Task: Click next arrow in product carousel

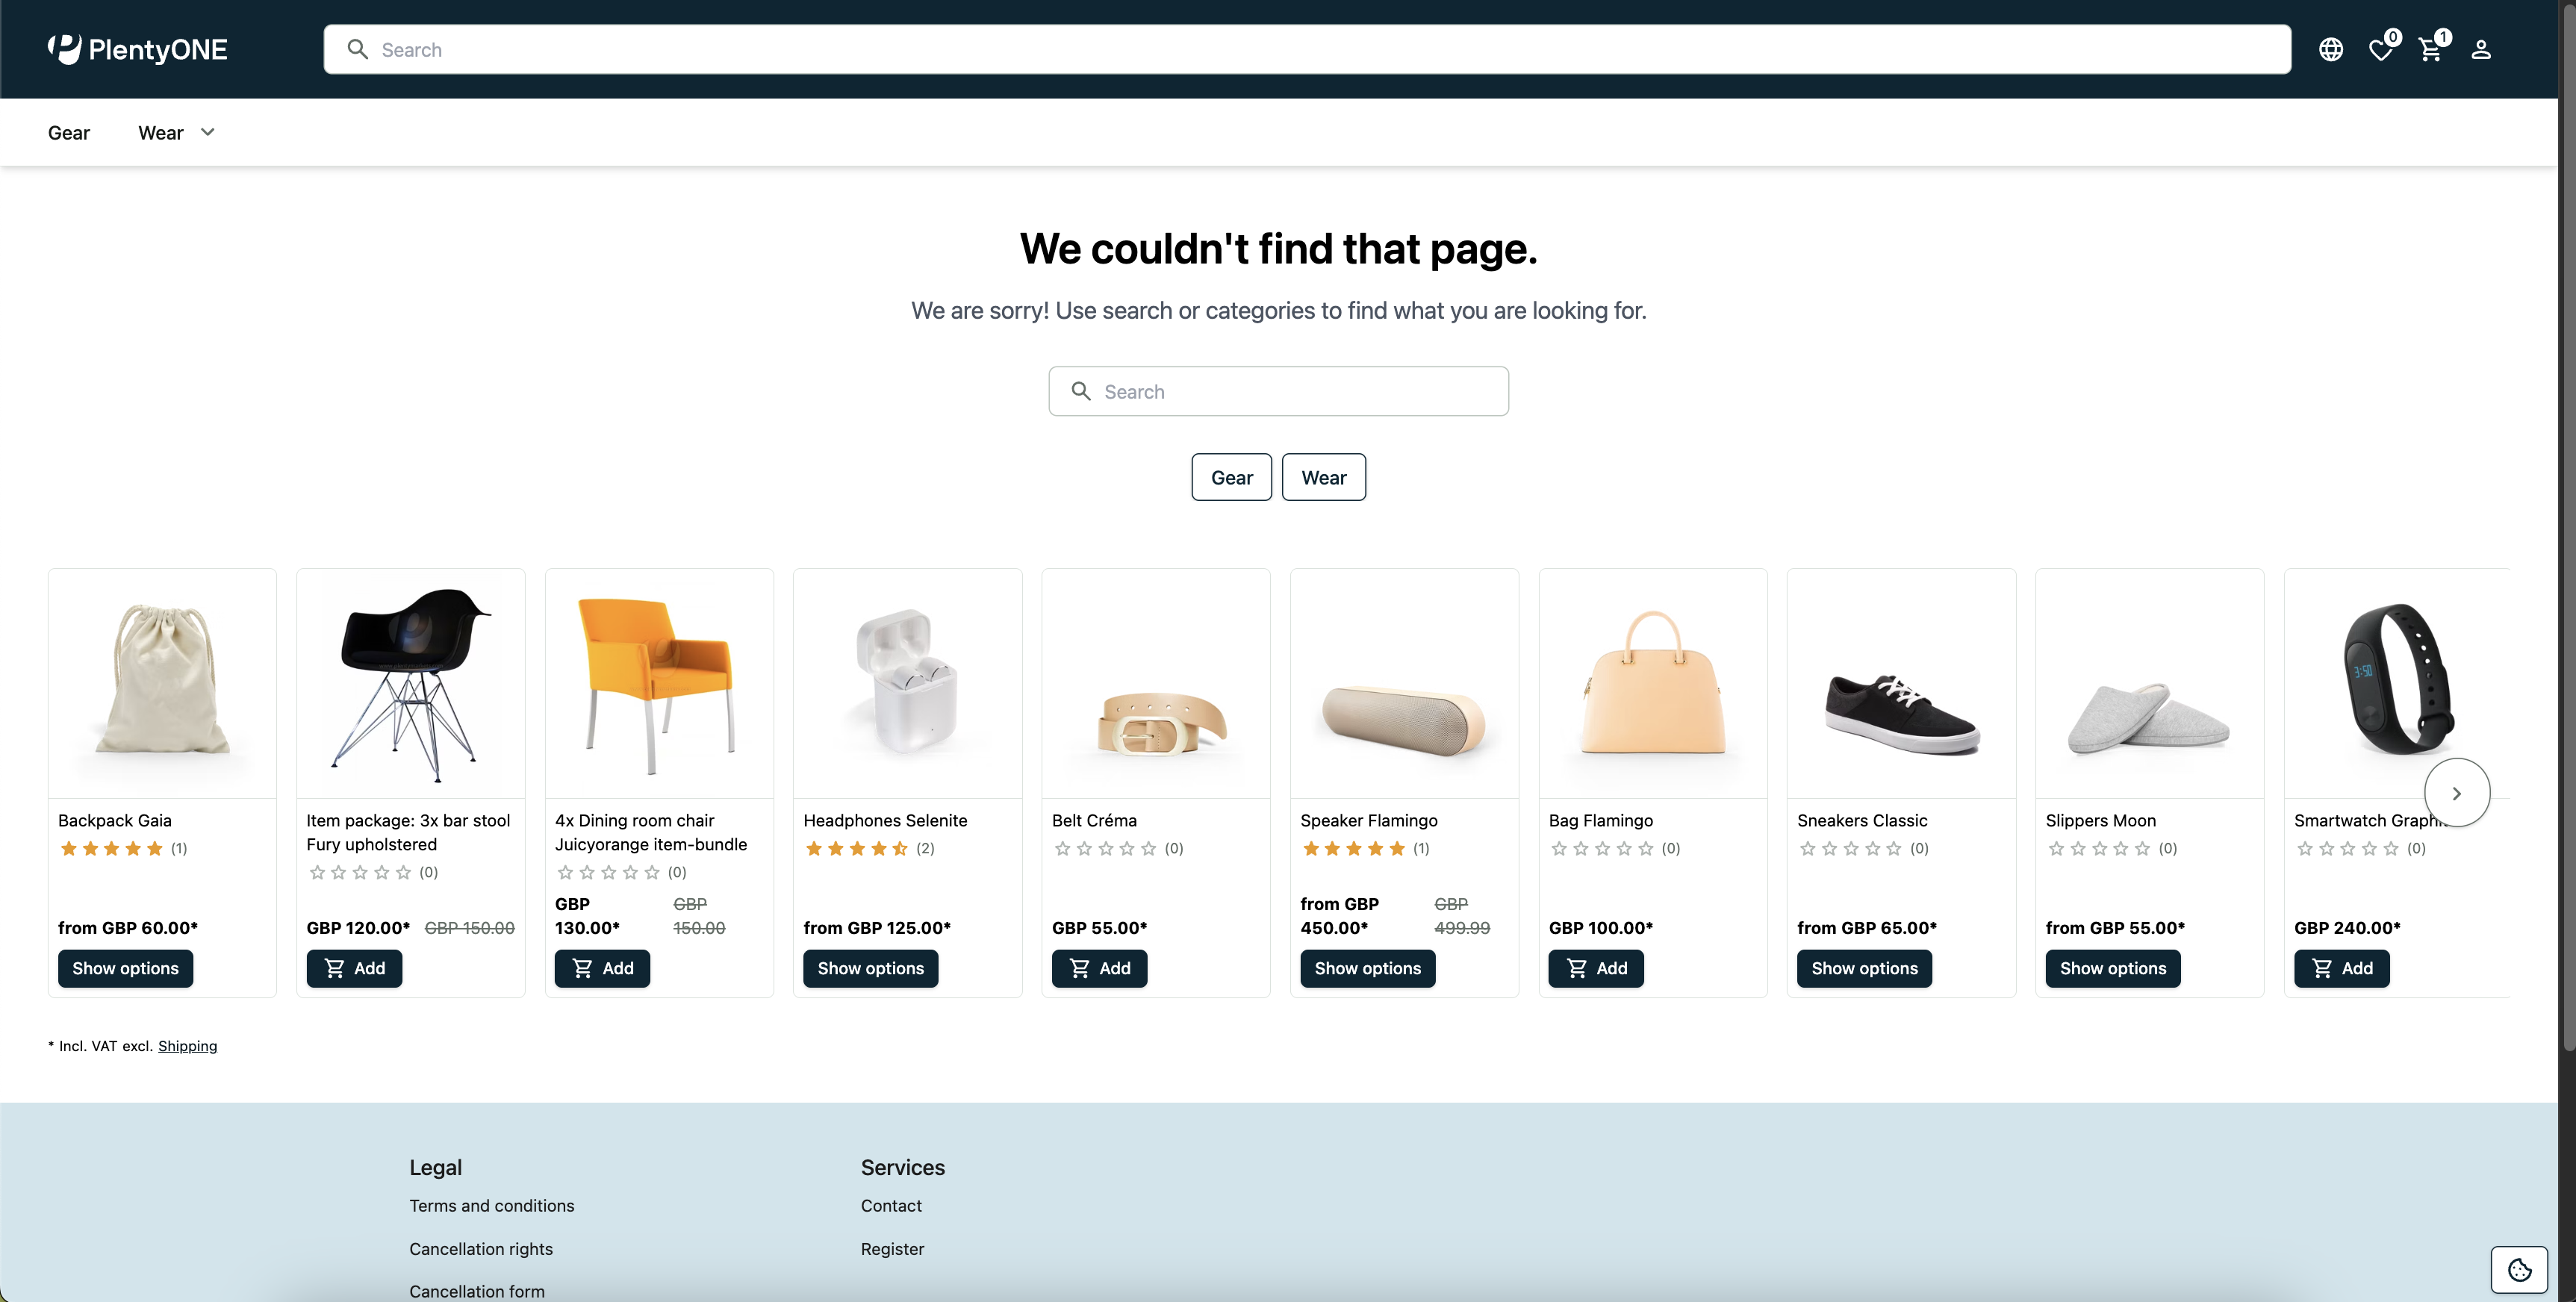Action: pos(2457,793)
